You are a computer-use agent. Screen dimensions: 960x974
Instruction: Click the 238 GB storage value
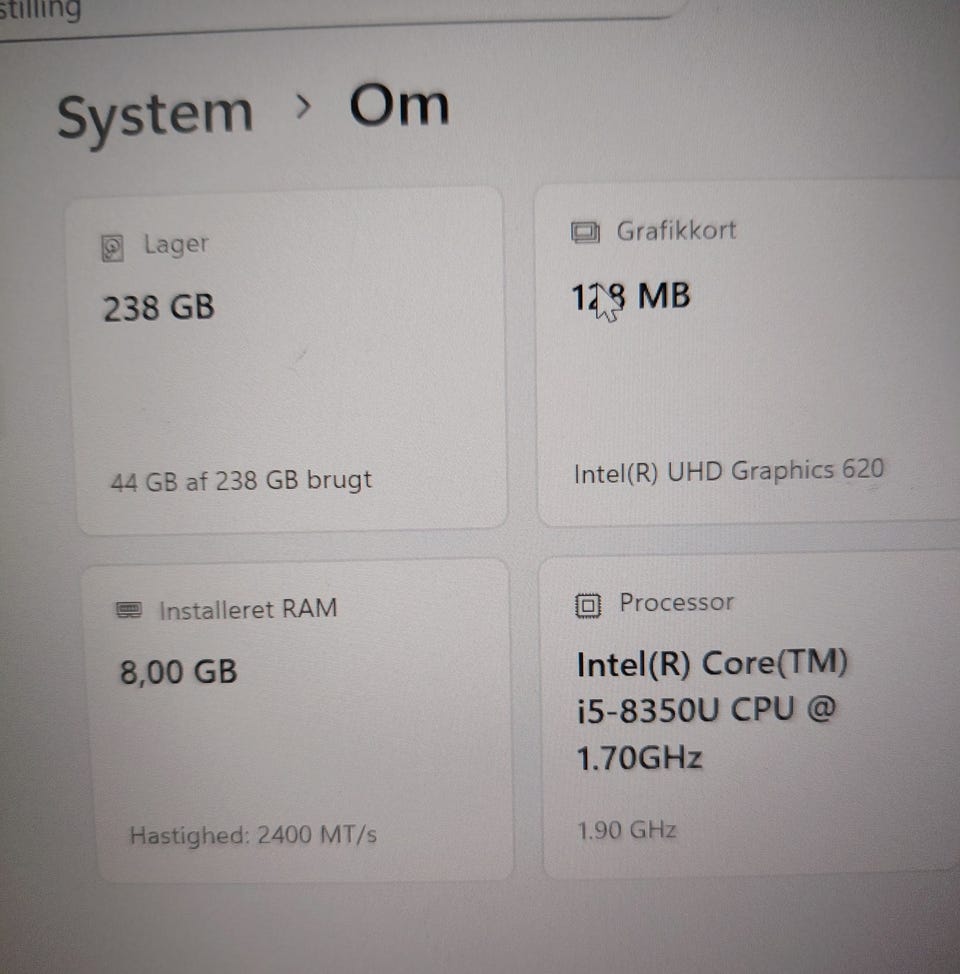[159, 308]
